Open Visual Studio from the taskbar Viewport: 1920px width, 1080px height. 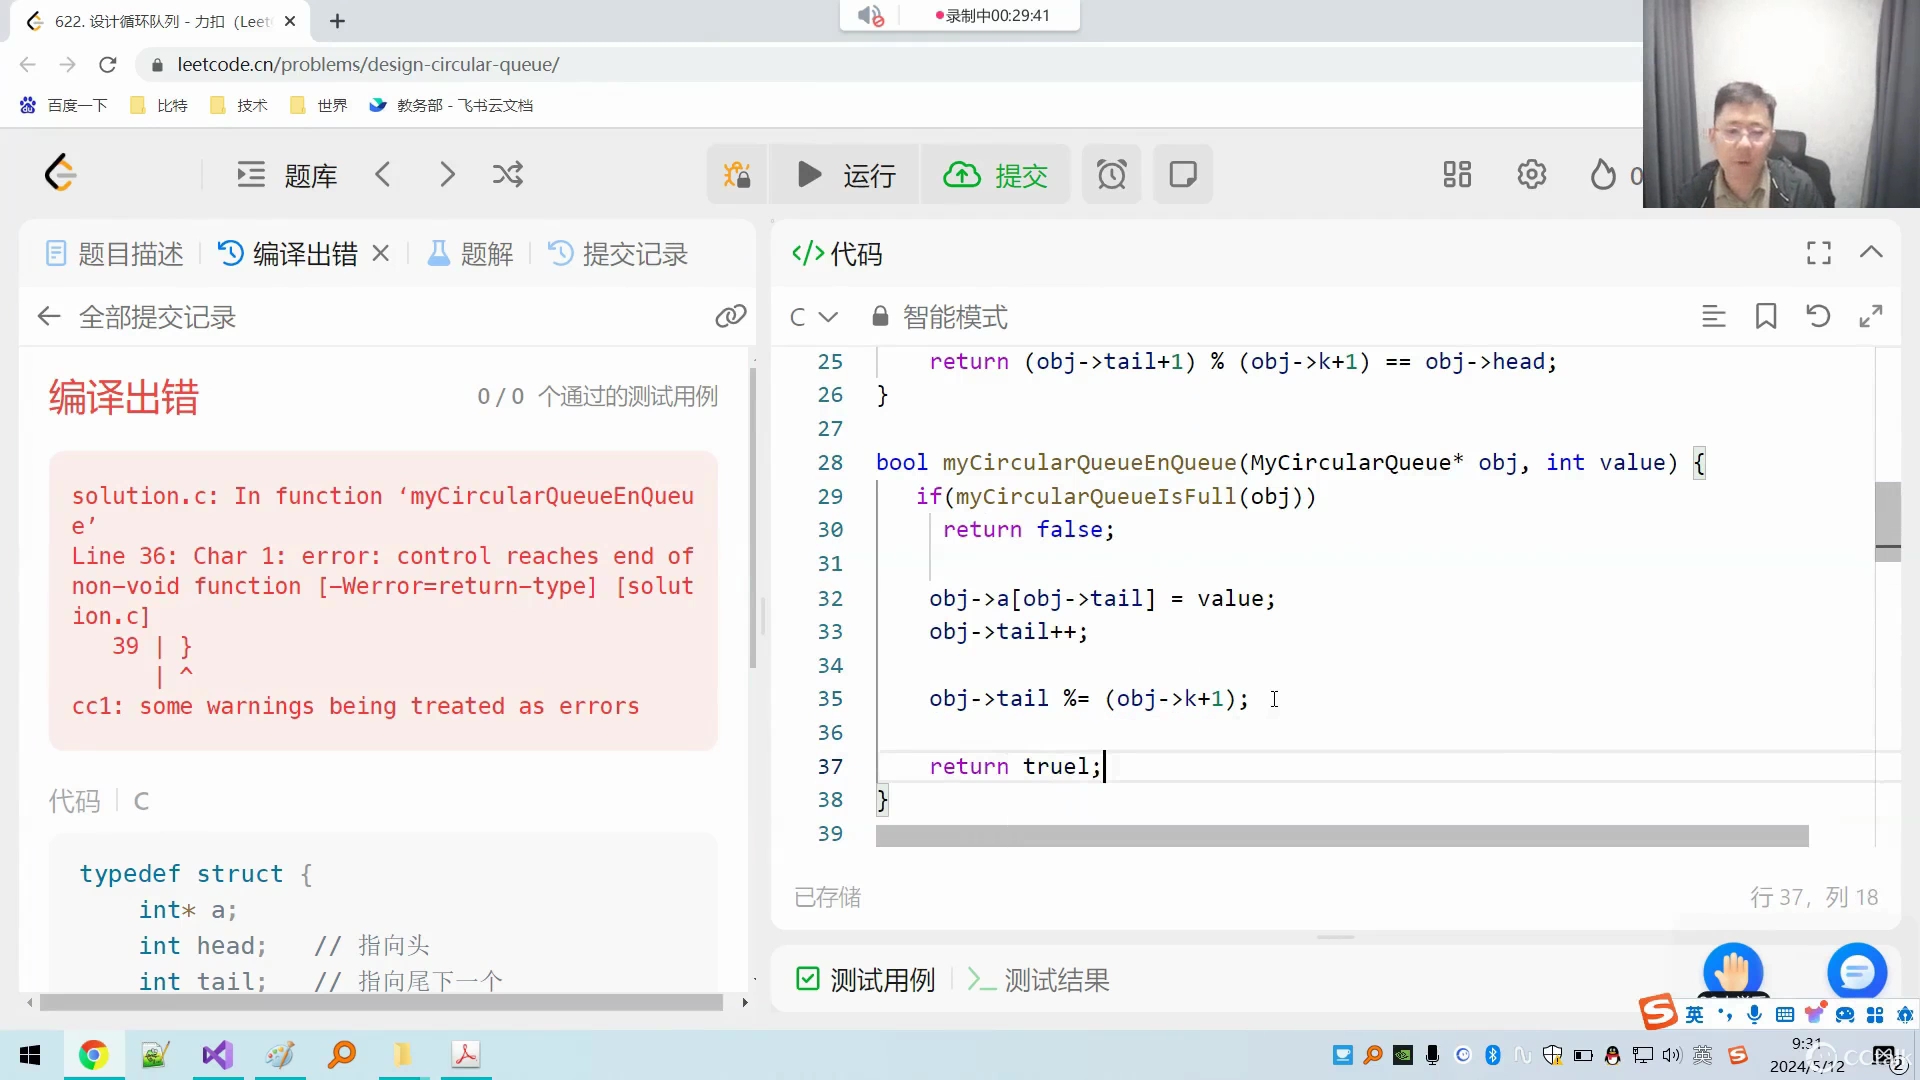point(218,1055)
